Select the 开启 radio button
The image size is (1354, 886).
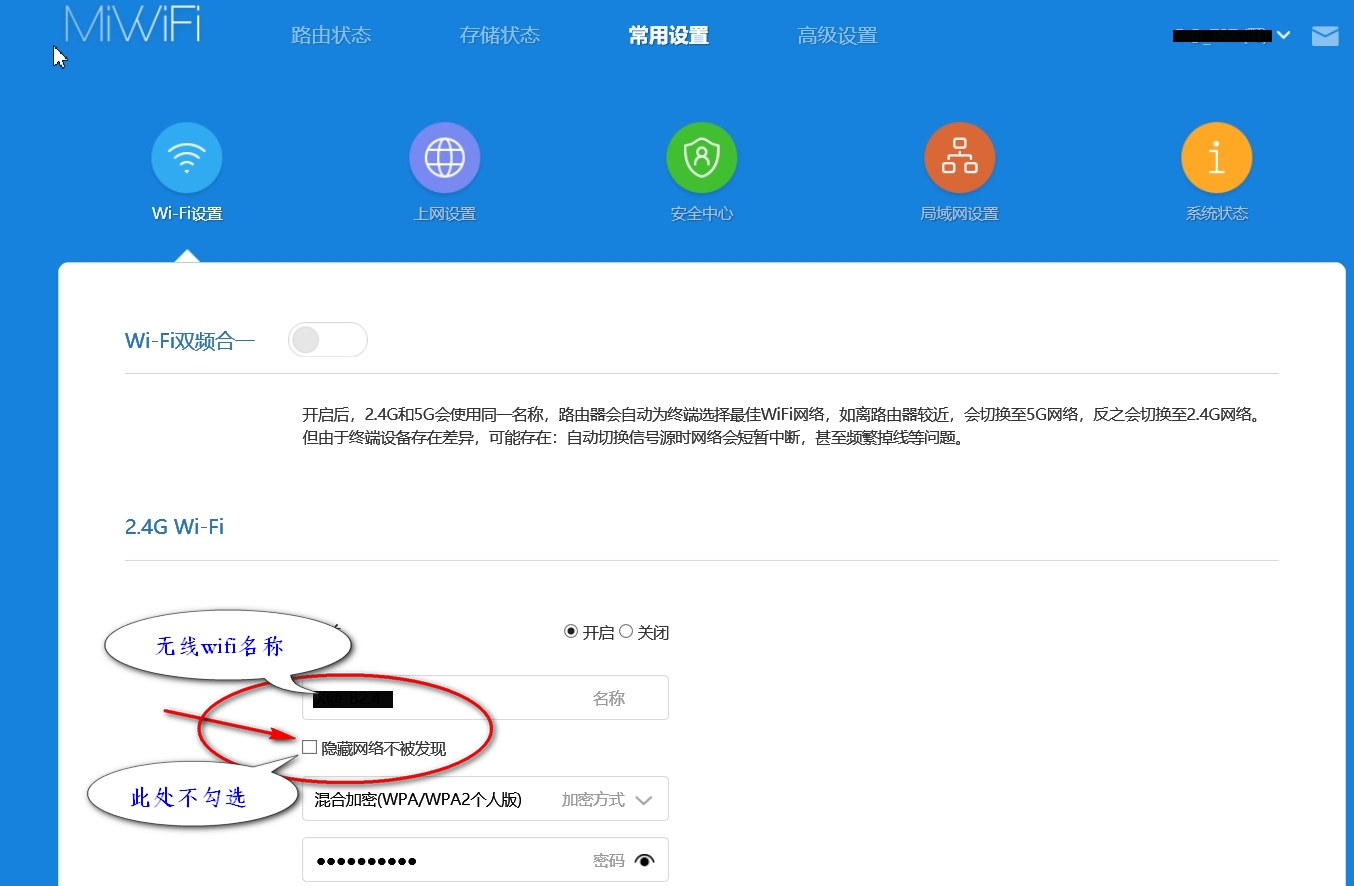point(571,632)
